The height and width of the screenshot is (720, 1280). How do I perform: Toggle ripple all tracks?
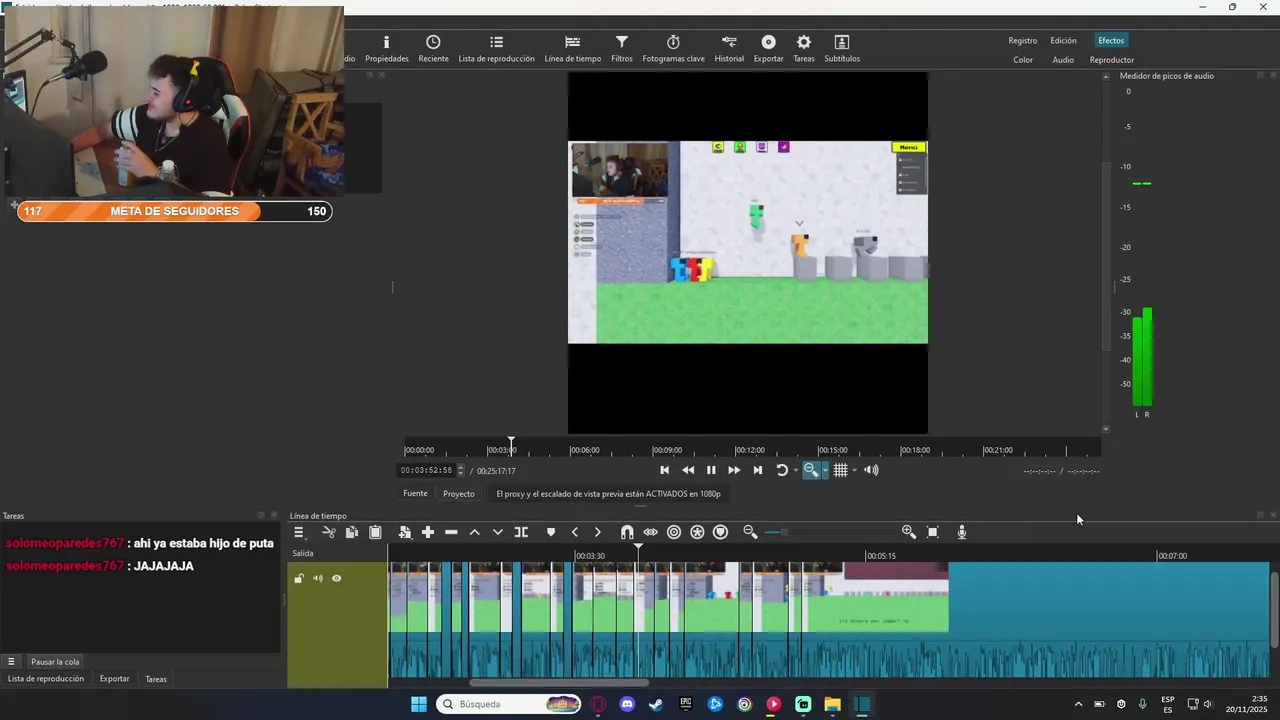pos(697,532)
